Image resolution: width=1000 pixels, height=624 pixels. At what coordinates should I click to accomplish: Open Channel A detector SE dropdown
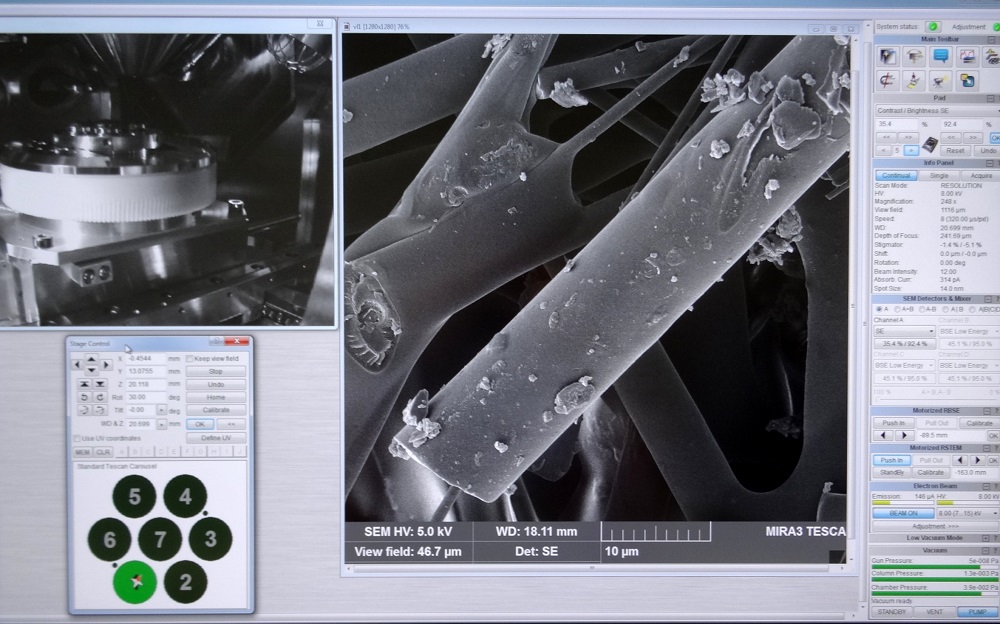(x=905, y=331)
